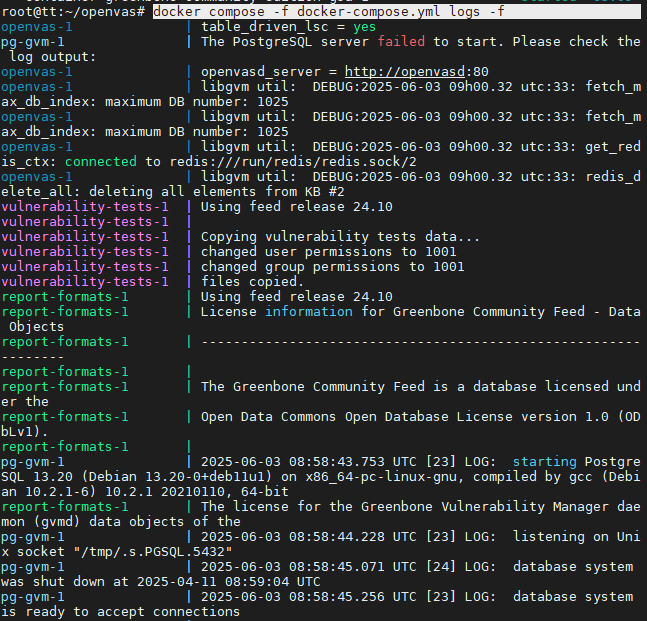This screenshot has height=621, width=647.
Task: Select 'redis:///run/redis/redis.sock/2' path
Action: pos(293,161)
